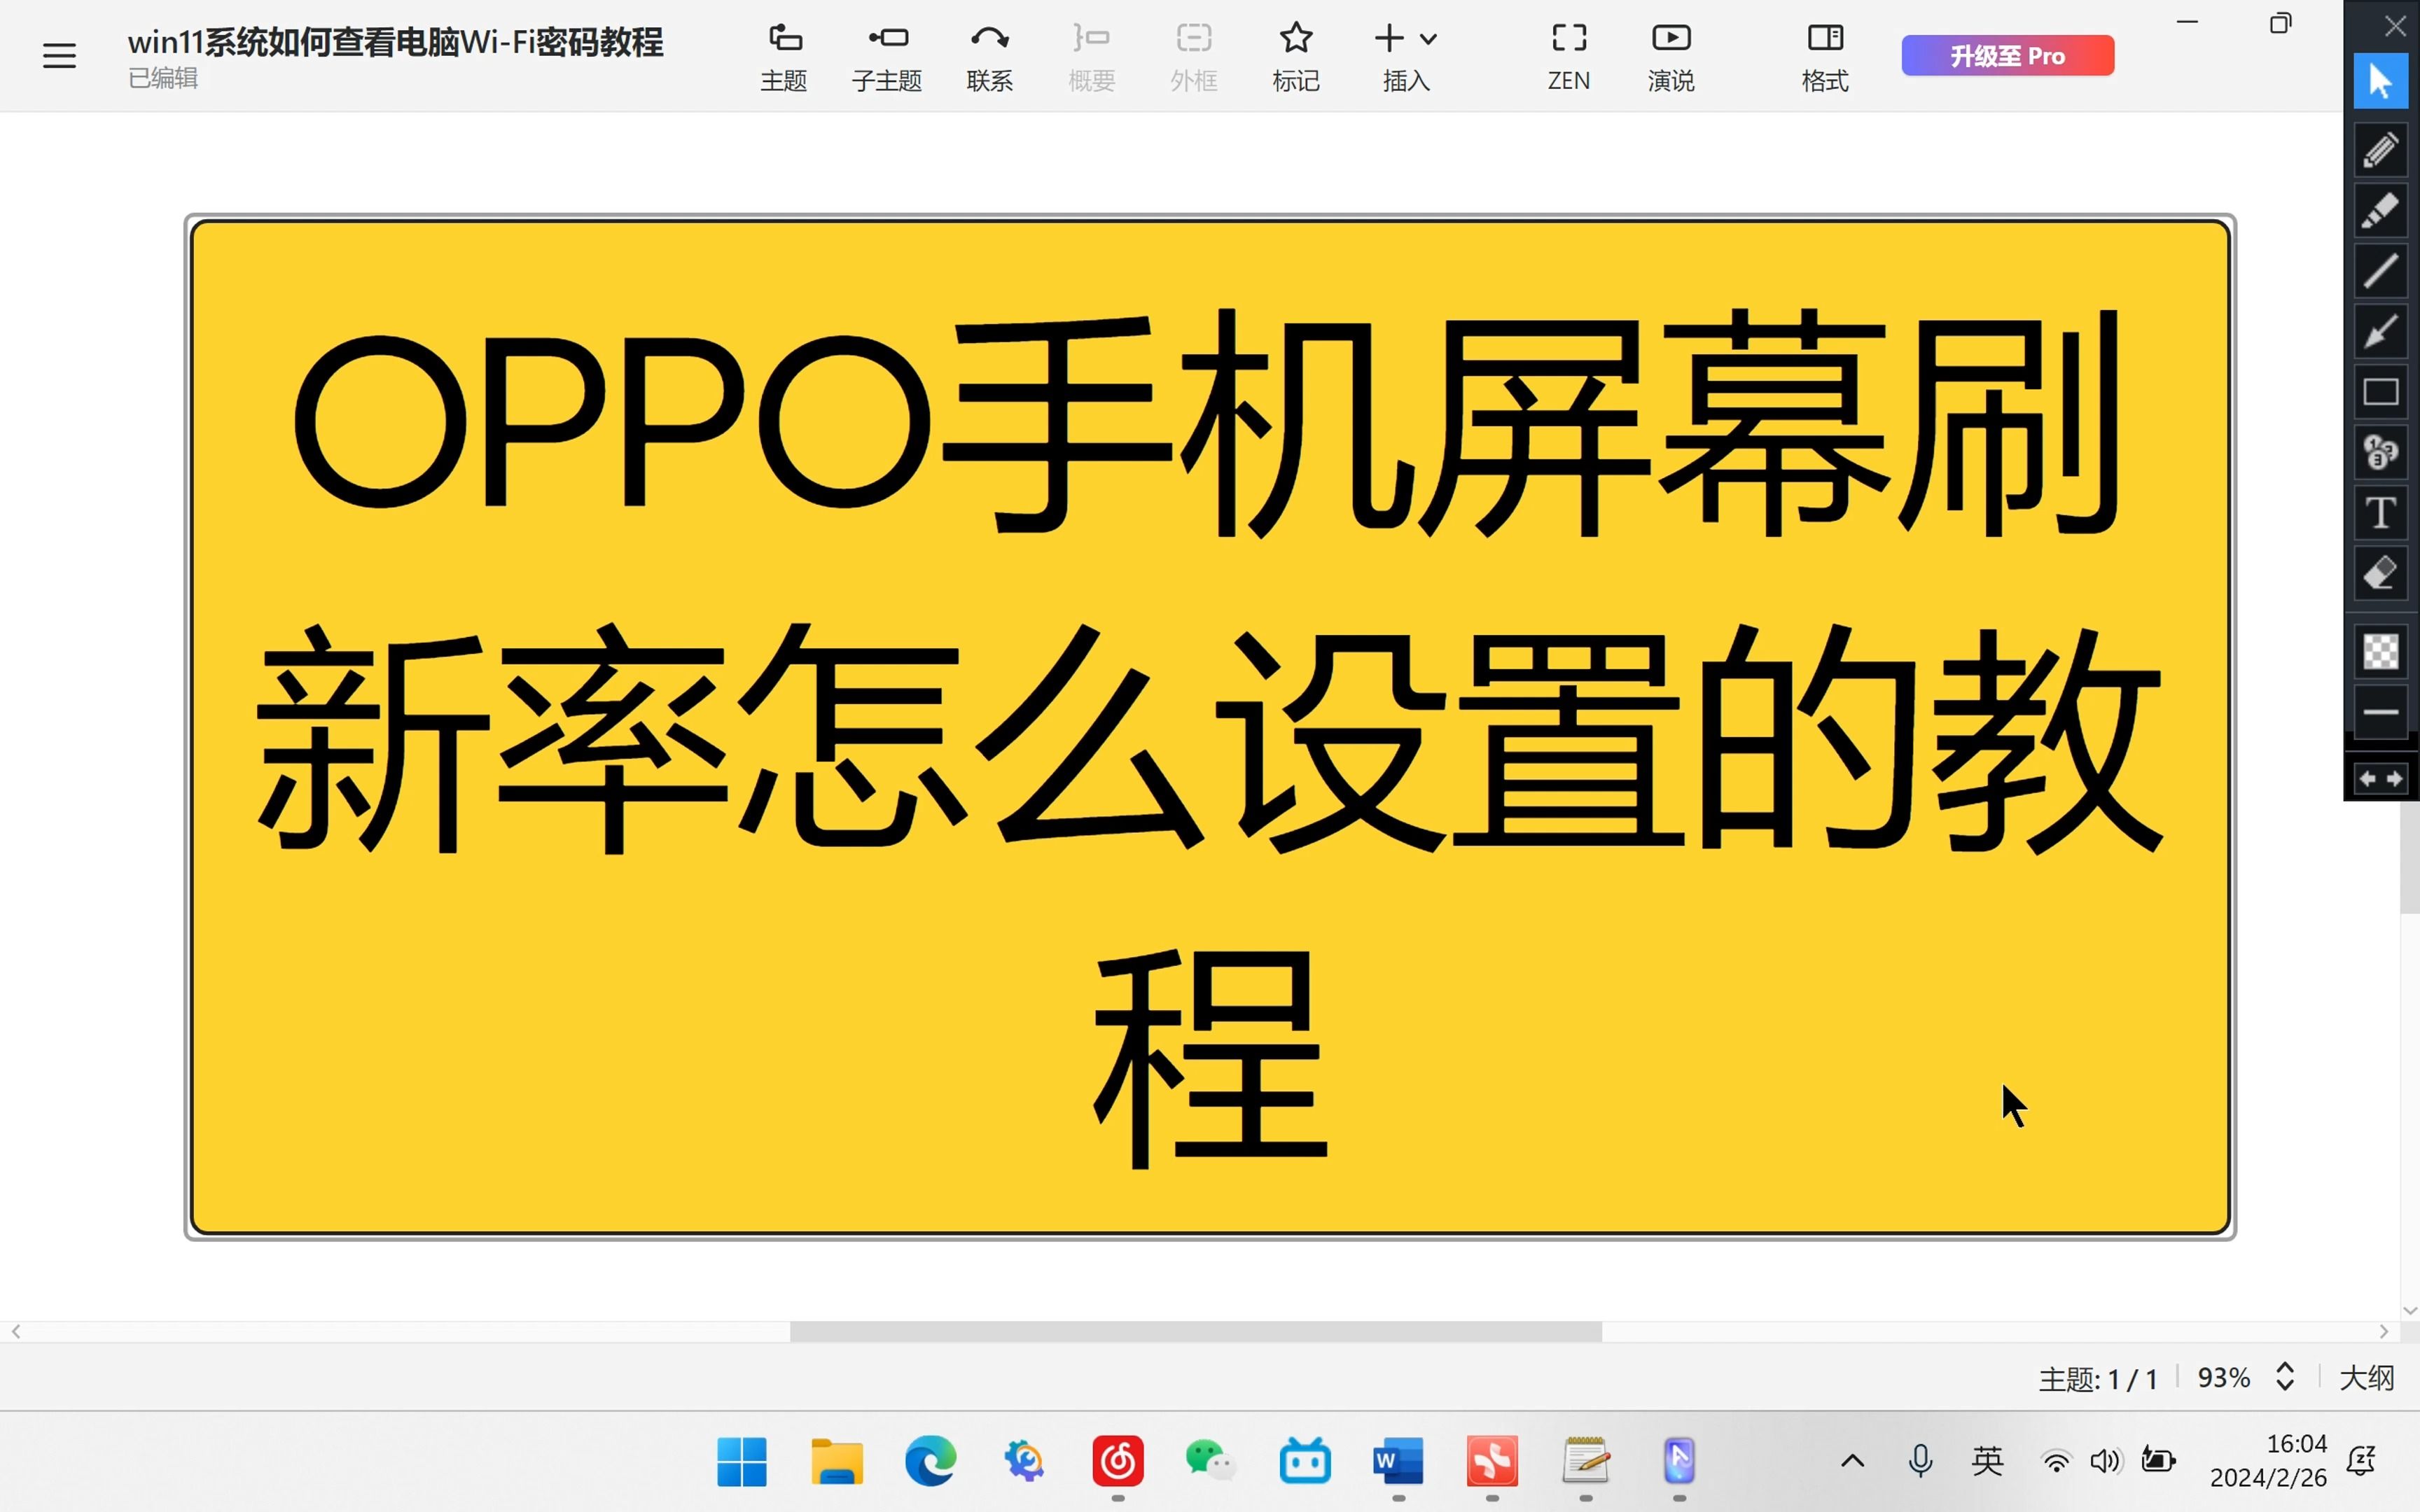
Task: Click the document title win11系统 text
Action: (395, 42)
